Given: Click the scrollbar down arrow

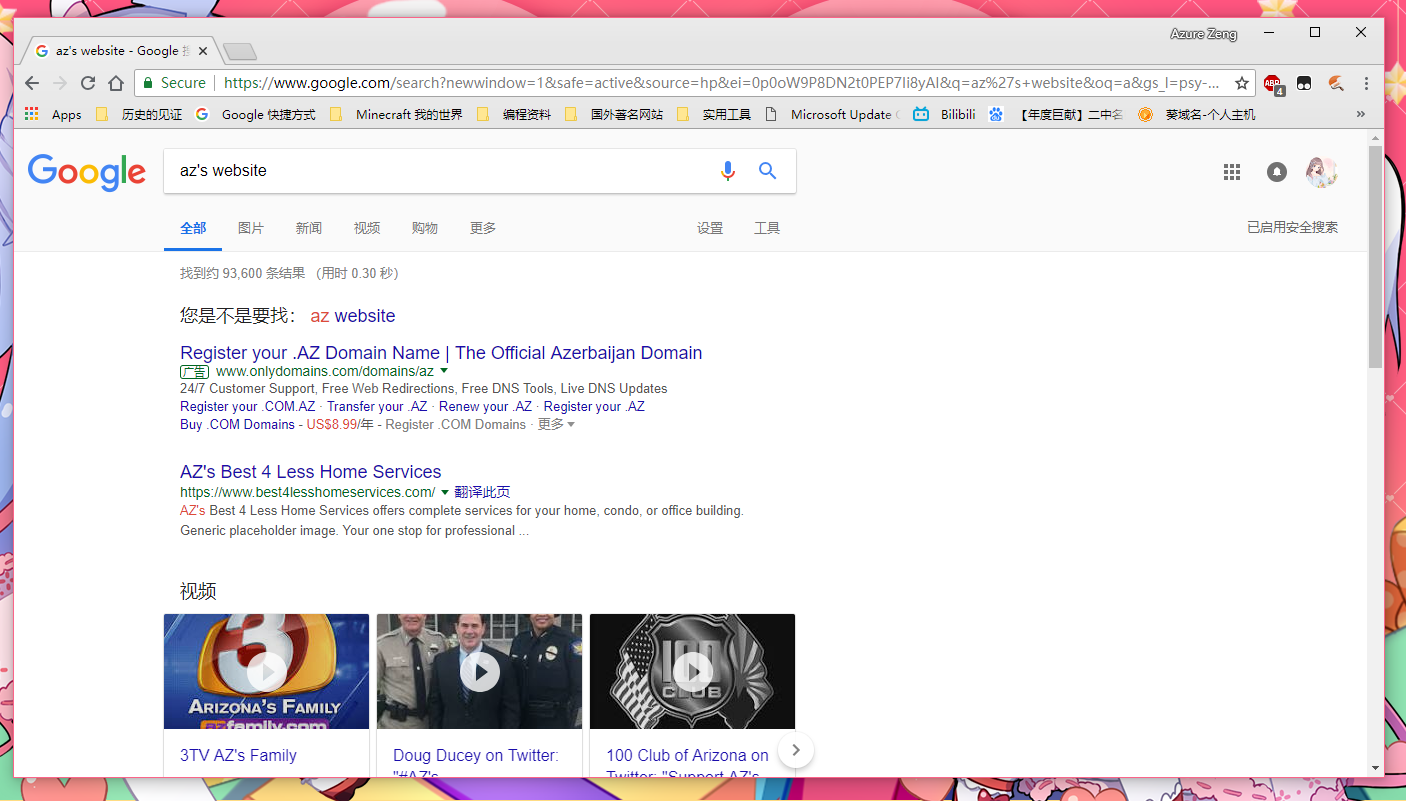Looking at the screenshot, I should point(1376,768).
